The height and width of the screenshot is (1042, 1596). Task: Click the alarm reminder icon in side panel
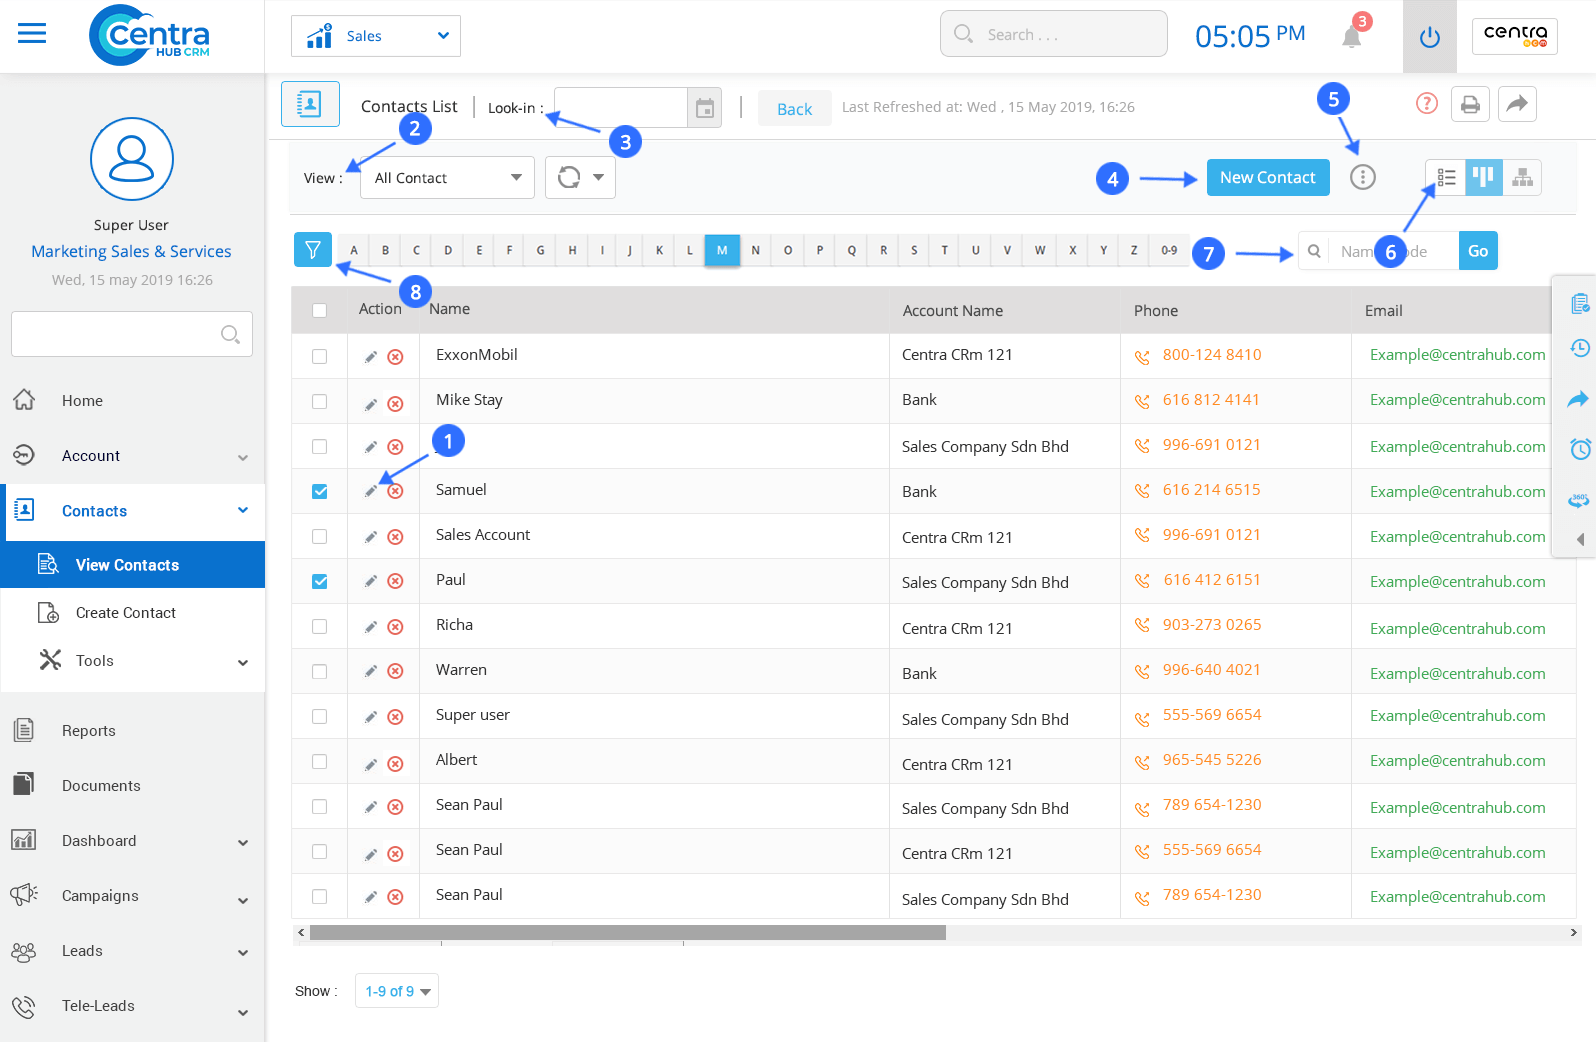(x=1580, y=449)
